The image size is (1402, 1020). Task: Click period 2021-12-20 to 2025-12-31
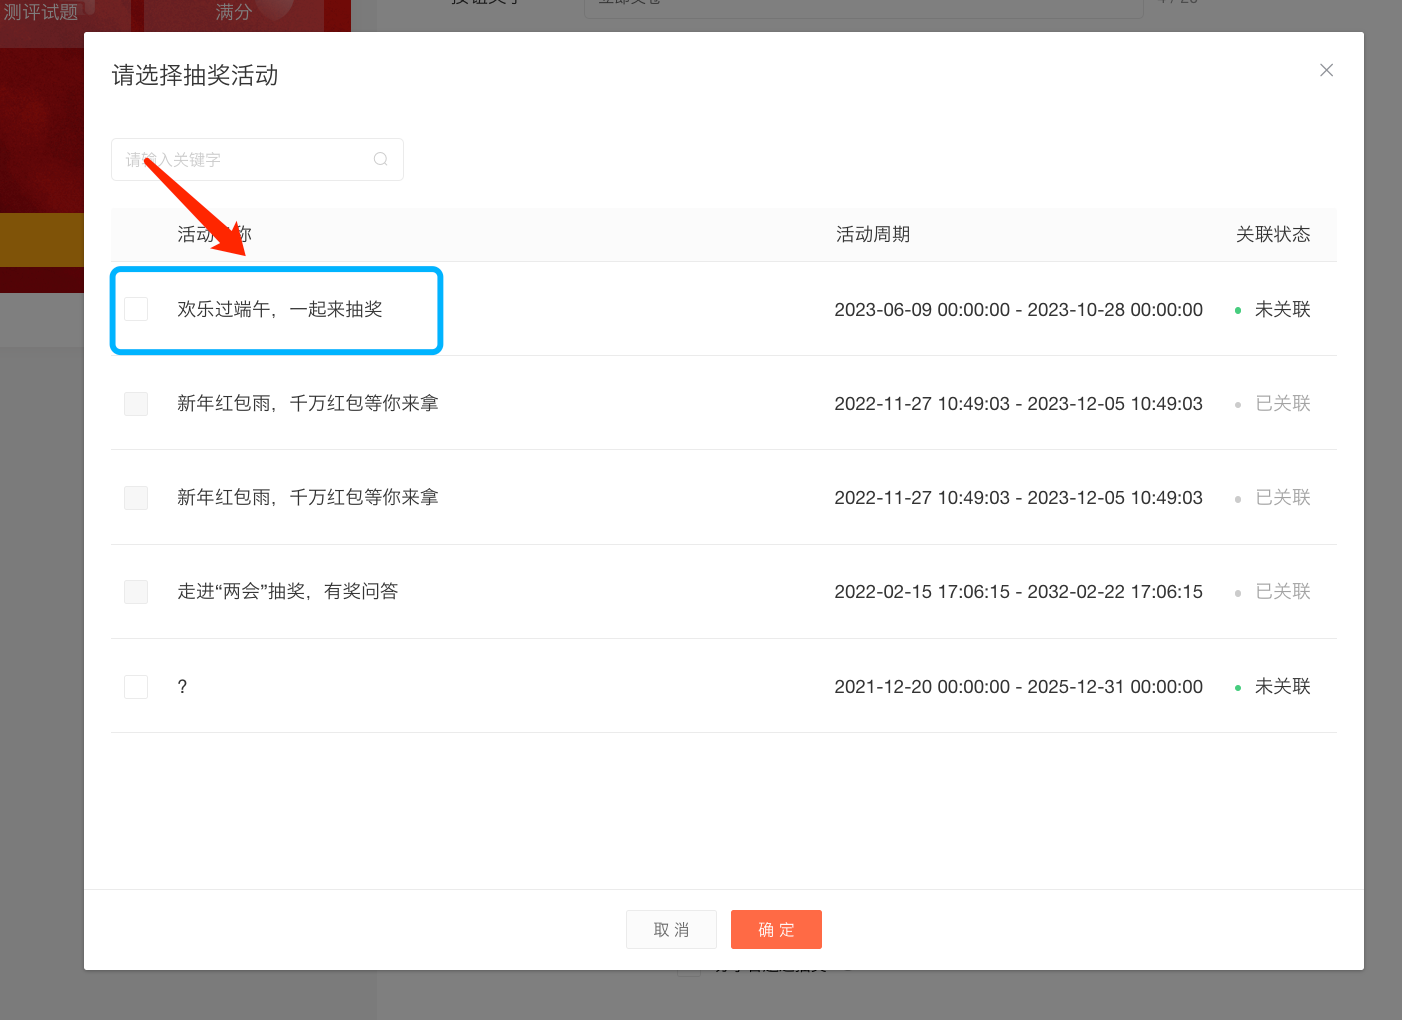click(x=1019, y=687)
